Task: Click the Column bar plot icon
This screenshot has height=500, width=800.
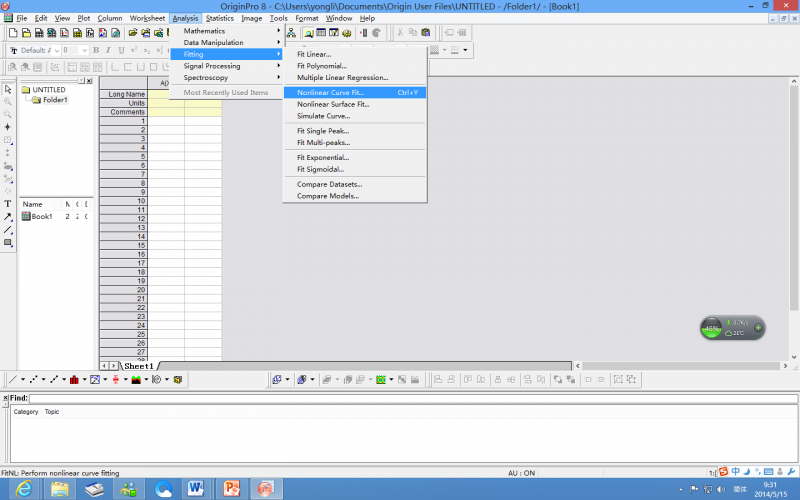Action: tap(74, 380)
